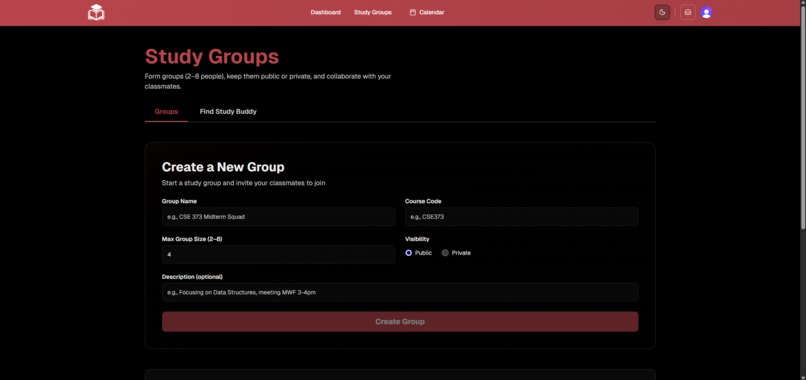Open Study Groups in top navigation
Screen dimensions: 806x380
click(x=373, y=12)
